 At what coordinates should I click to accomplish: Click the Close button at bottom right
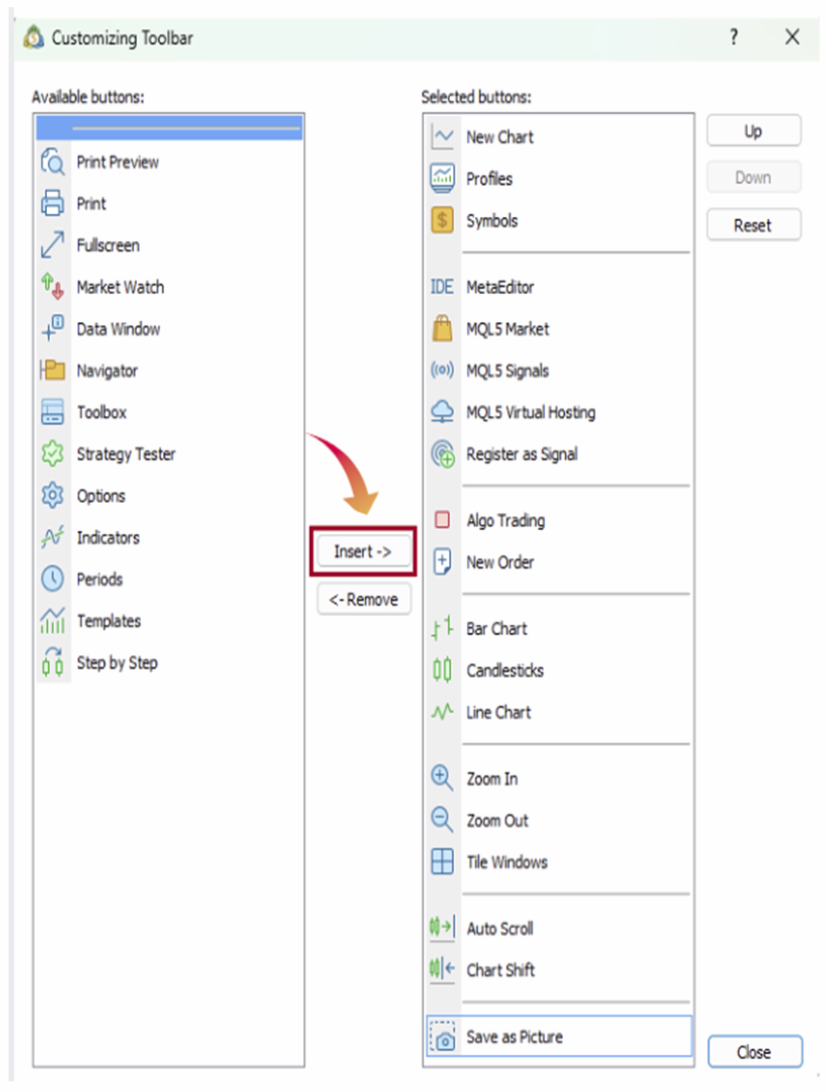click(753, 1052)
